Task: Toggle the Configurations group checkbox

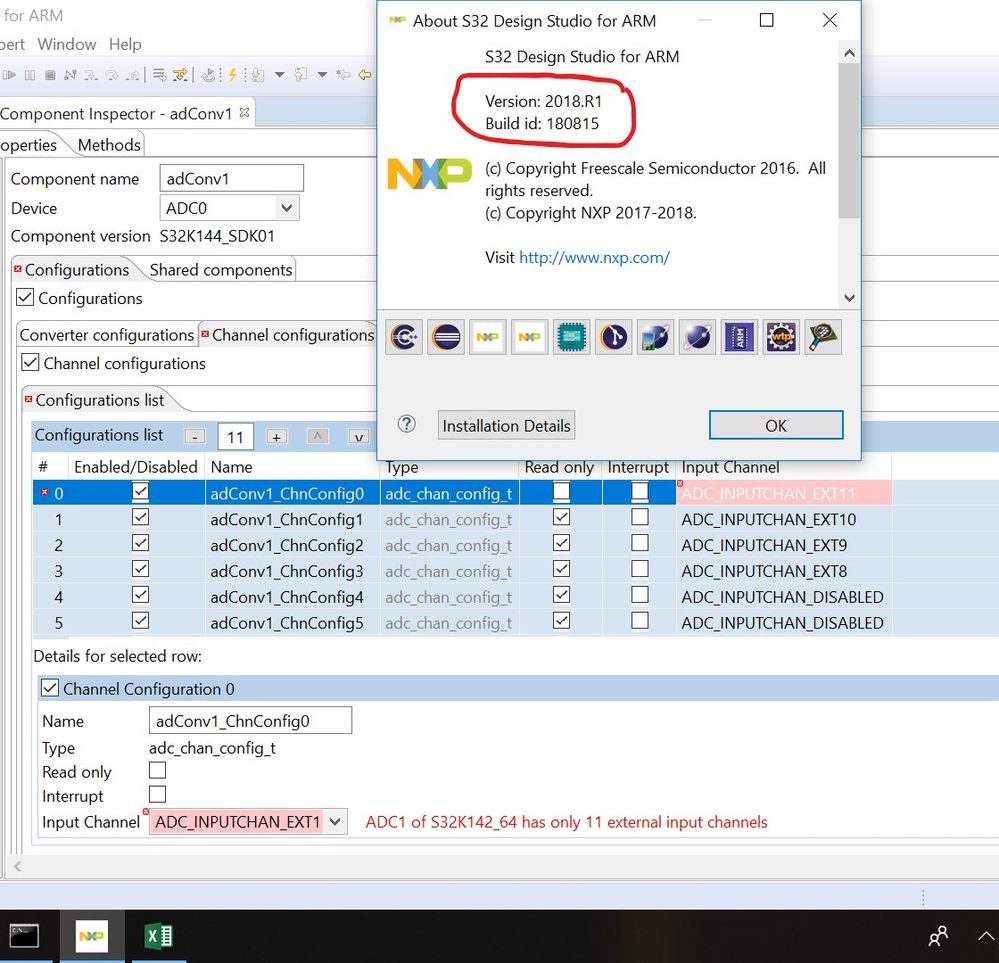Action: click(x=25, y=297)
